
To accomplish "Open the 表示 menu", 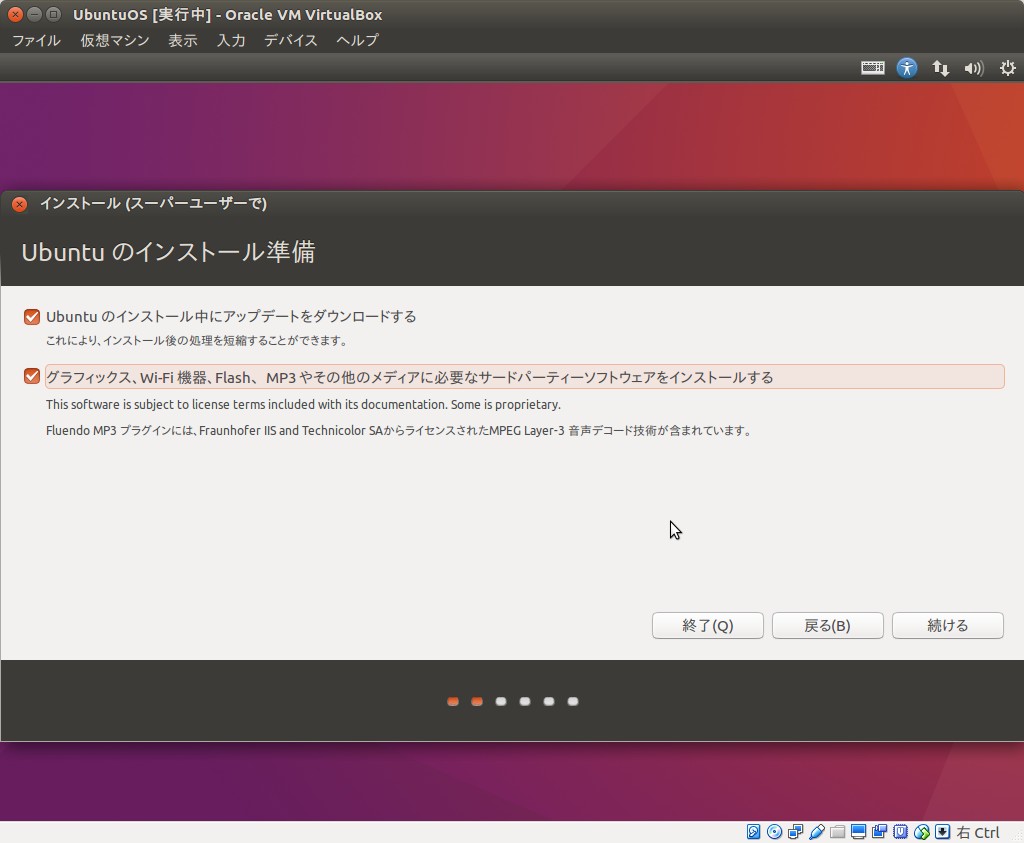I will pos(183,40).
